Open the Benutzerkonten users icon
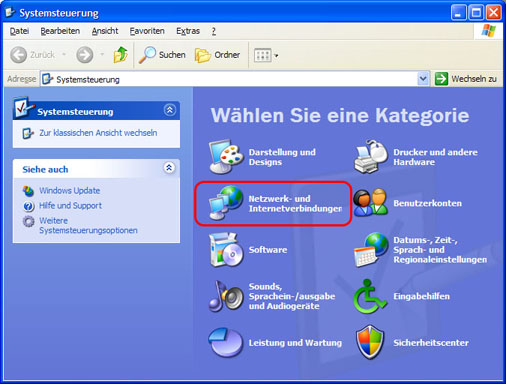 click(371, 203)
